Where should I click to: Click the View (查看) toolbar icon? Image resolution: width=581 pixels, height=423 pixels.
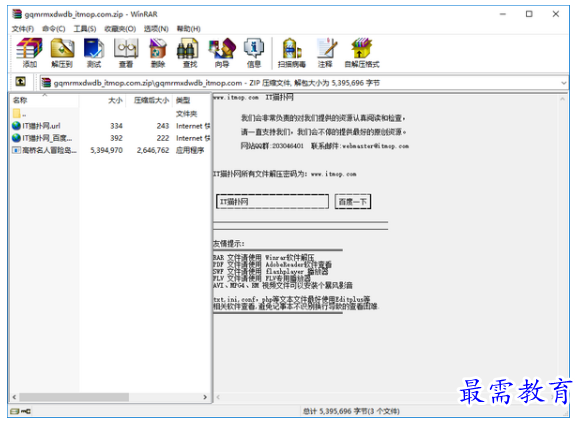tap(126, 49)
